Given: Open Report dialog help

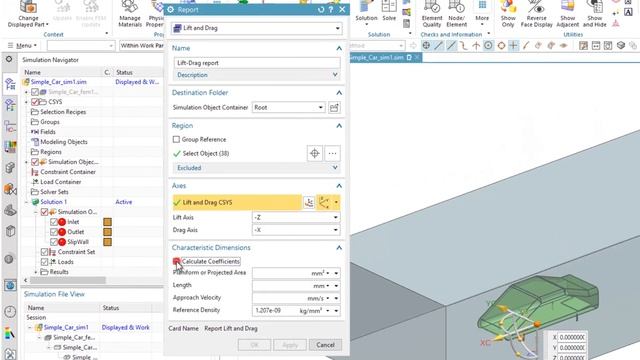Looking at the screenshot, I should (331, 9).
